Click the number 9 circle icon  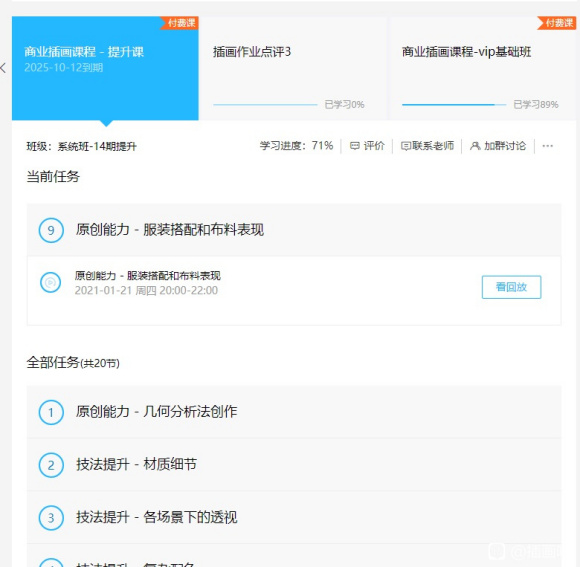[51, 230]
